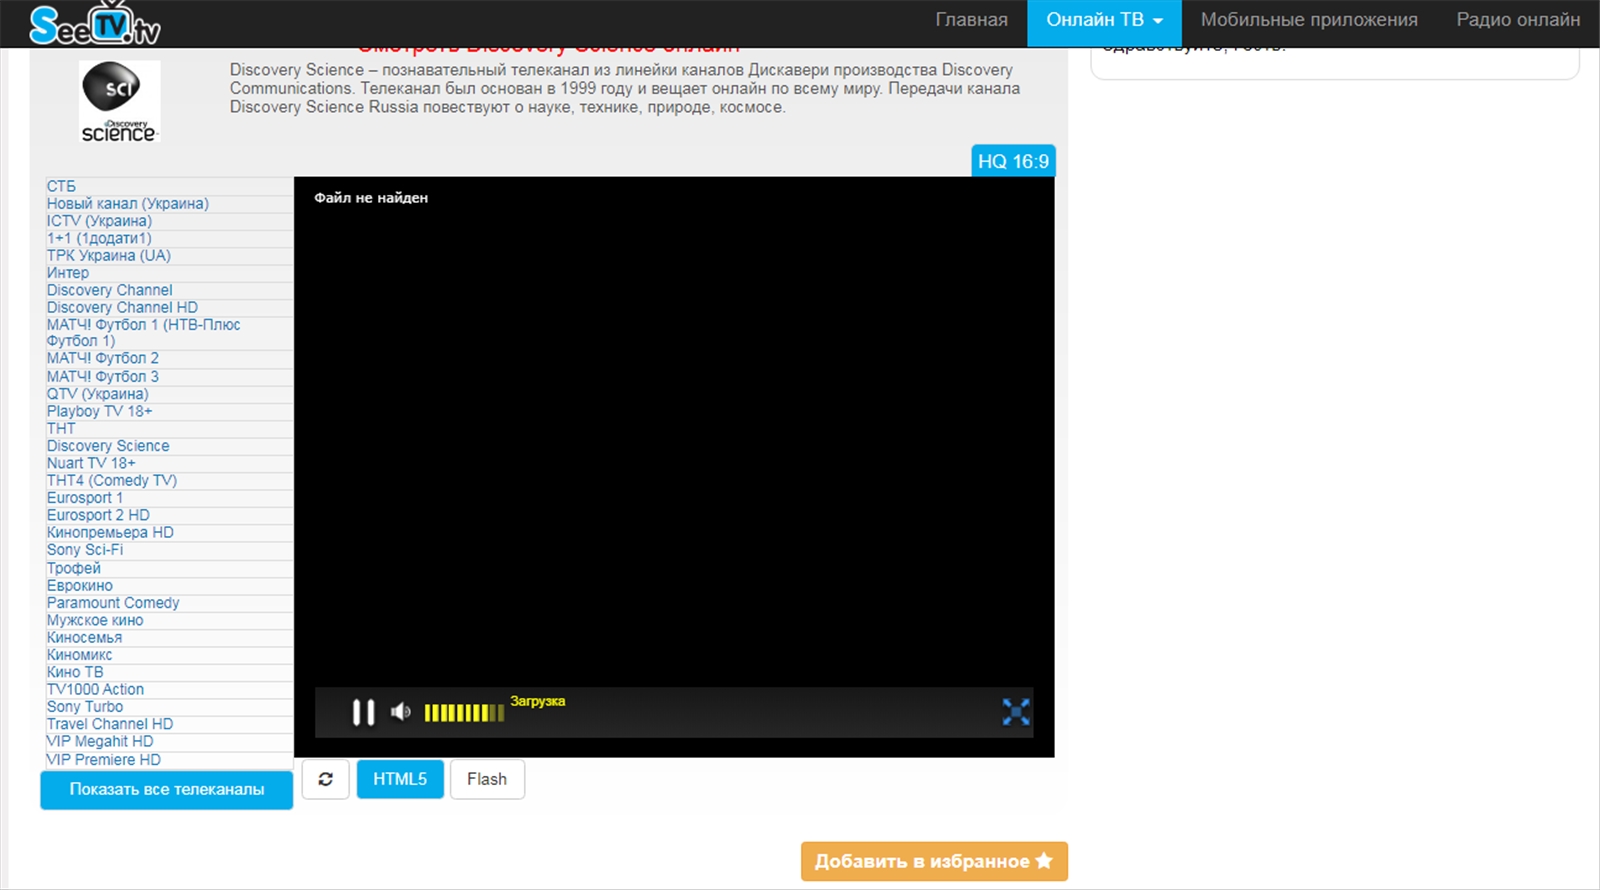Open the Главная menu item

971,20
